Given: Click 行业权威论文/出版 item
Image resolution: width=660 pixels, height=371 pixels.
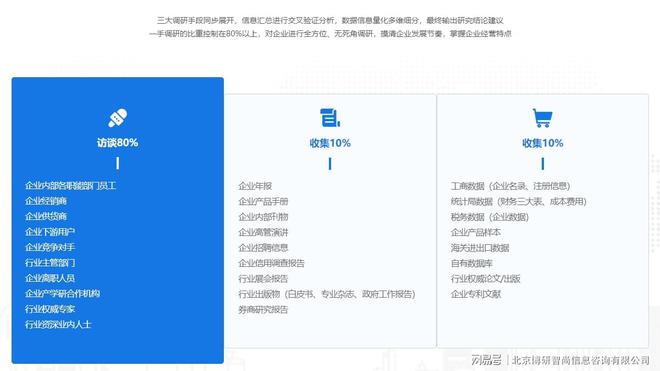Looking at the screenshot, I should click(486, 279).
